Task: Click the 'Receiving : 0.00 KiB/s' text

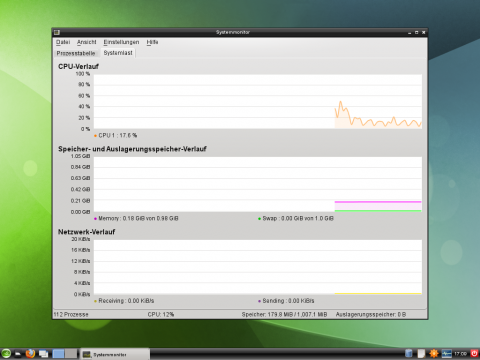Action: click(x=126, y=301)
